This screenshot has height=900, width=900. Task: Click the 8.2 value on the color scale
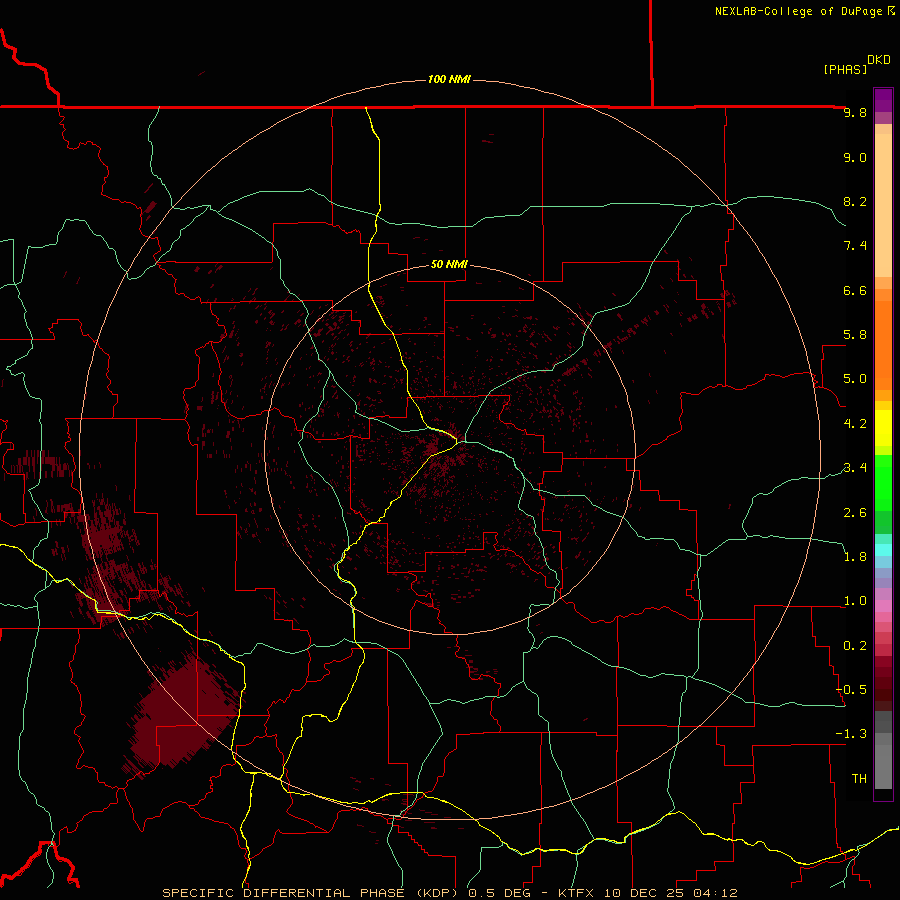[855, 201]
